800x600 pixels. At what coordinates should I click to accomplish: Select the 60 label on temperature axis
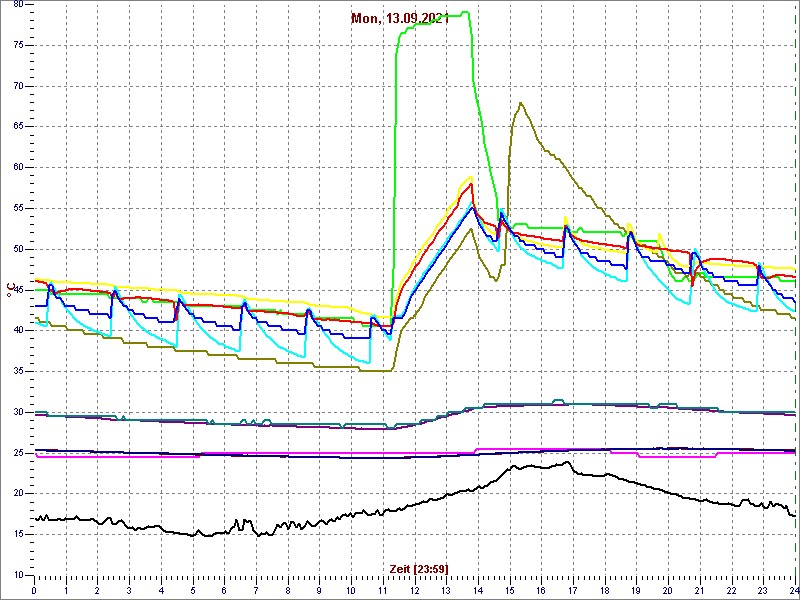coord(17,168)
